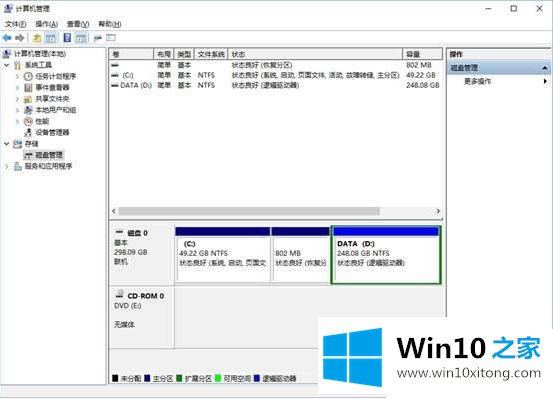Click the 磁盘 0 disk icon in the lower pane
553x399 pixels.
pyautogui.click(x=119, y=232)
